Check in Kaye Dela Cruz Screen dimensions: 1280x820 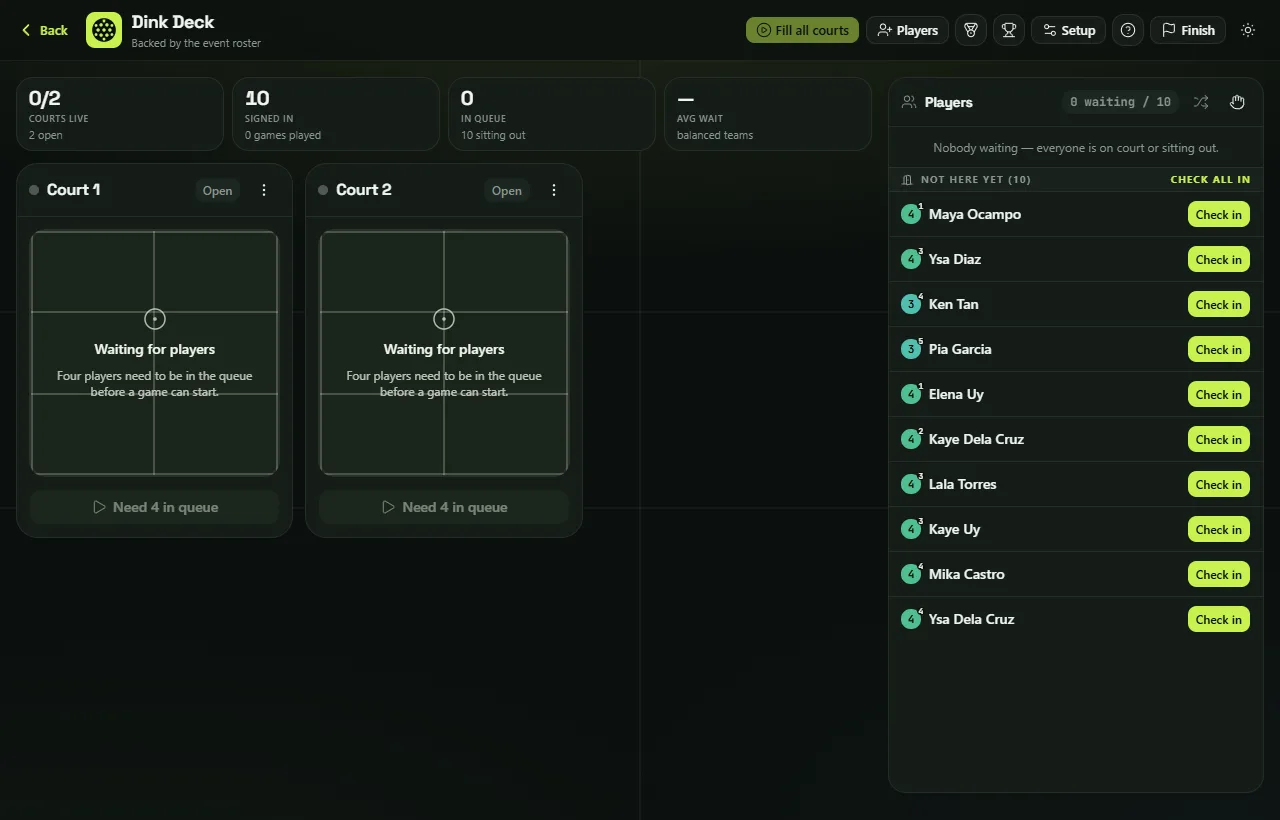coord(1219,439)
